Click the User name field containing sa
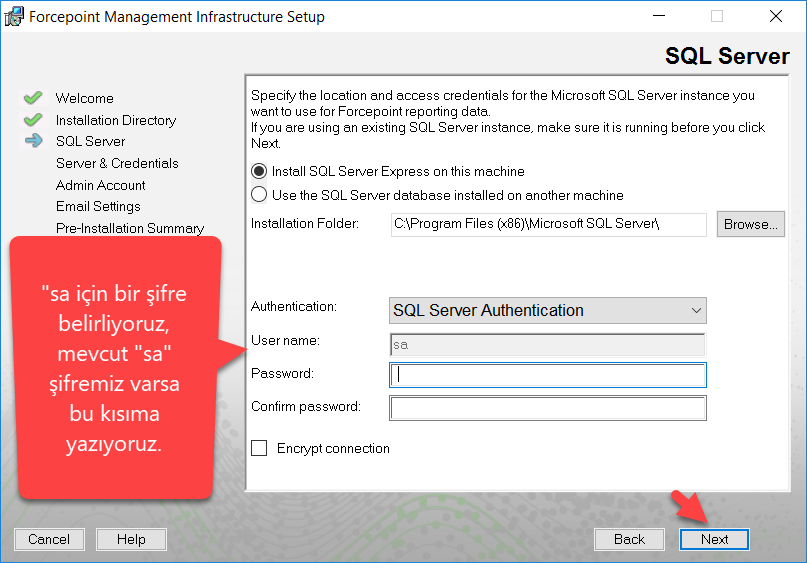This screenshot has width=807, height=563. [548, 344]
